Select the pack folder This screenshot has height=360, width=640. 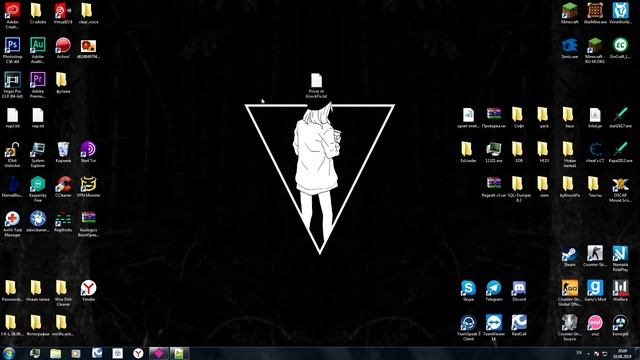(x=544, y=117)
